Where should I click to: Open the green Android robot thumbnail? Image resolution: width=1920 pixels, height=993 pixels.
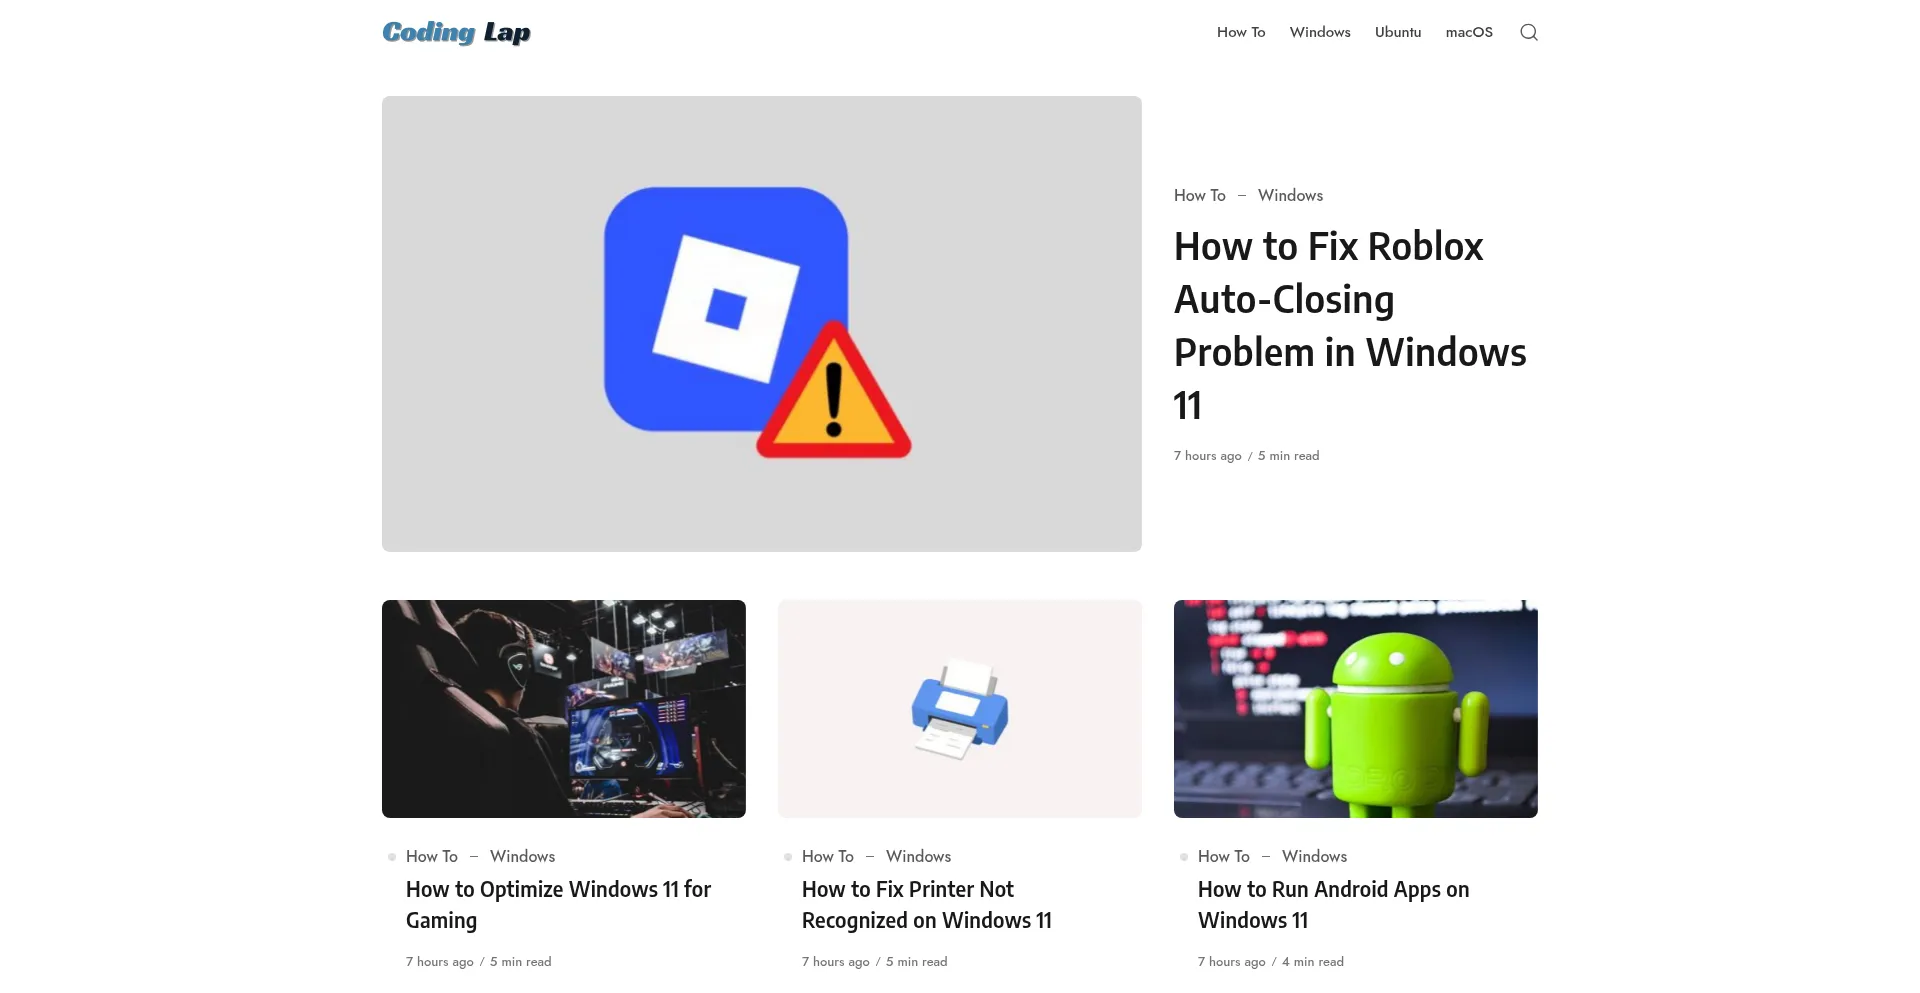click(x=1355, y=708)
